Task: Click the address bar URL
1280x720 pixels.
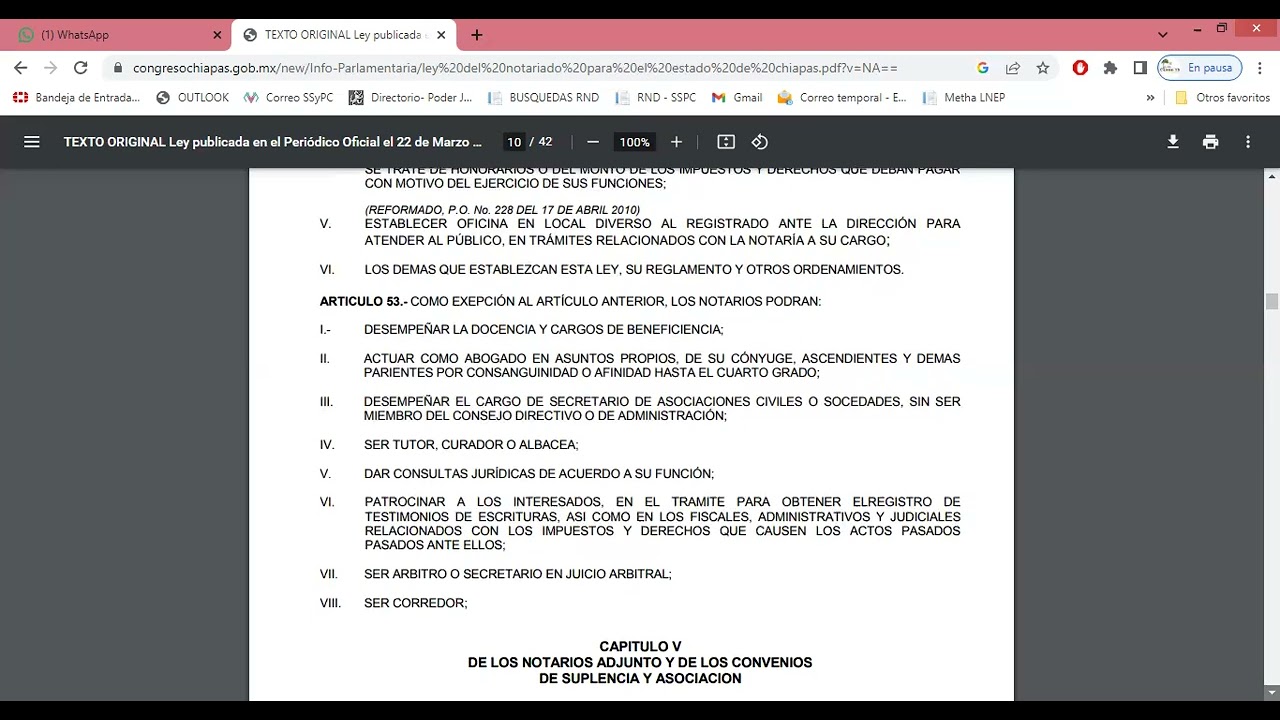Action: pyautogui.click(x=515, y=68)
